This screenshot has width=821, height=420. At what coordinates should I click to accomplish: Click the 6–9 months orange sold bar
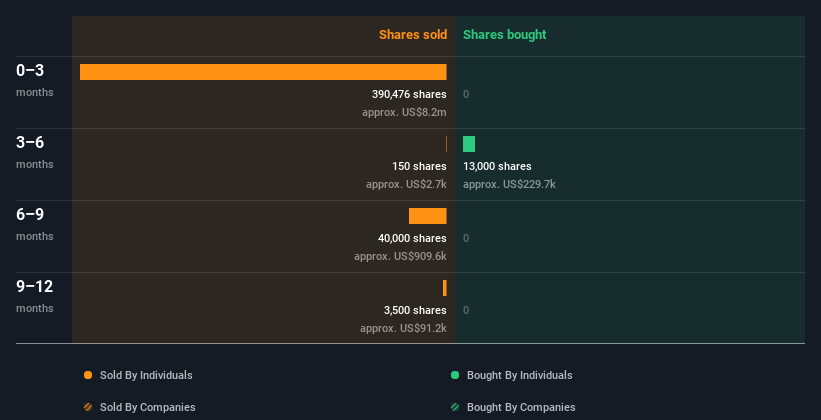[428, 216]
